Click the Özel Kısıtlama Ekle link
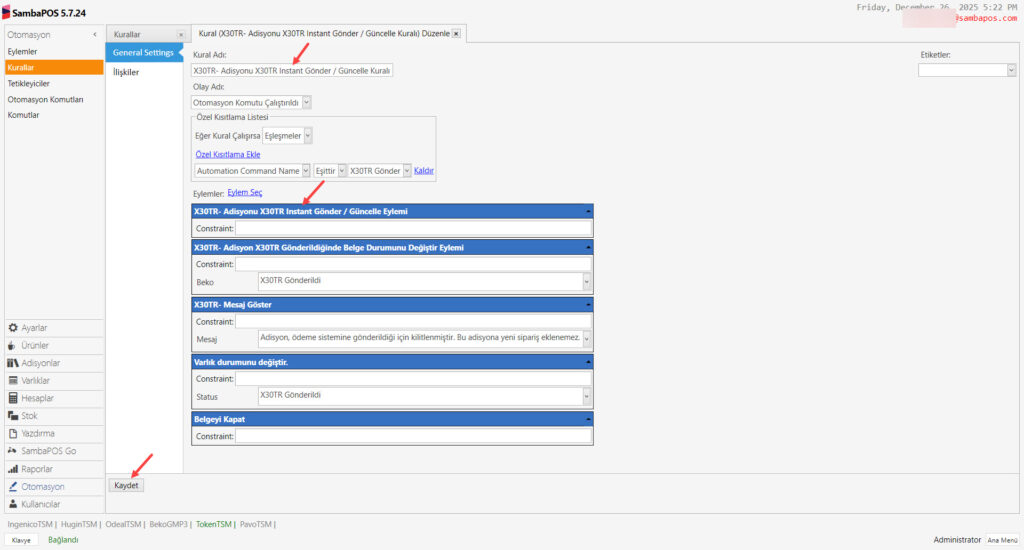Screen dimensions: 1024x550 coord(227,155)
